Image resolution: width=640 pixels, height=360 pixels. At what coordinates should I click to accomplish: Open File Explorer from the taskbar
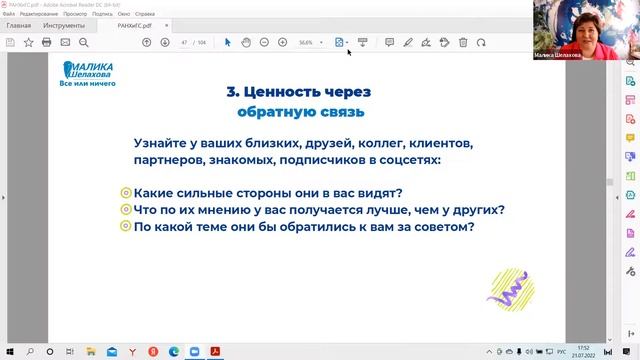click(x=91, y=351)
